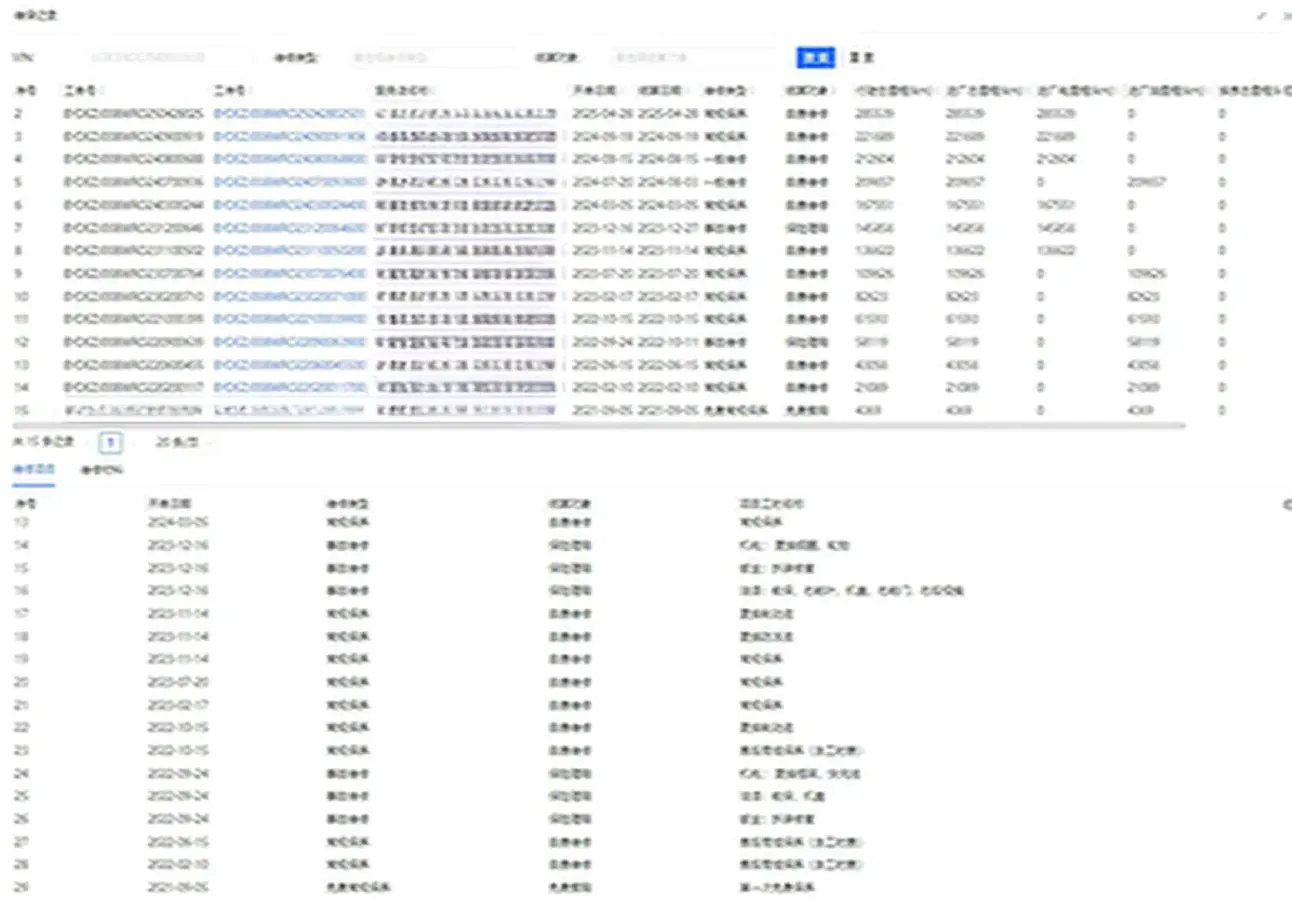The height and width of the screenshot is (900, 1292).
Task: Open the third filter dropdown before search button
Action: point(690,58)
